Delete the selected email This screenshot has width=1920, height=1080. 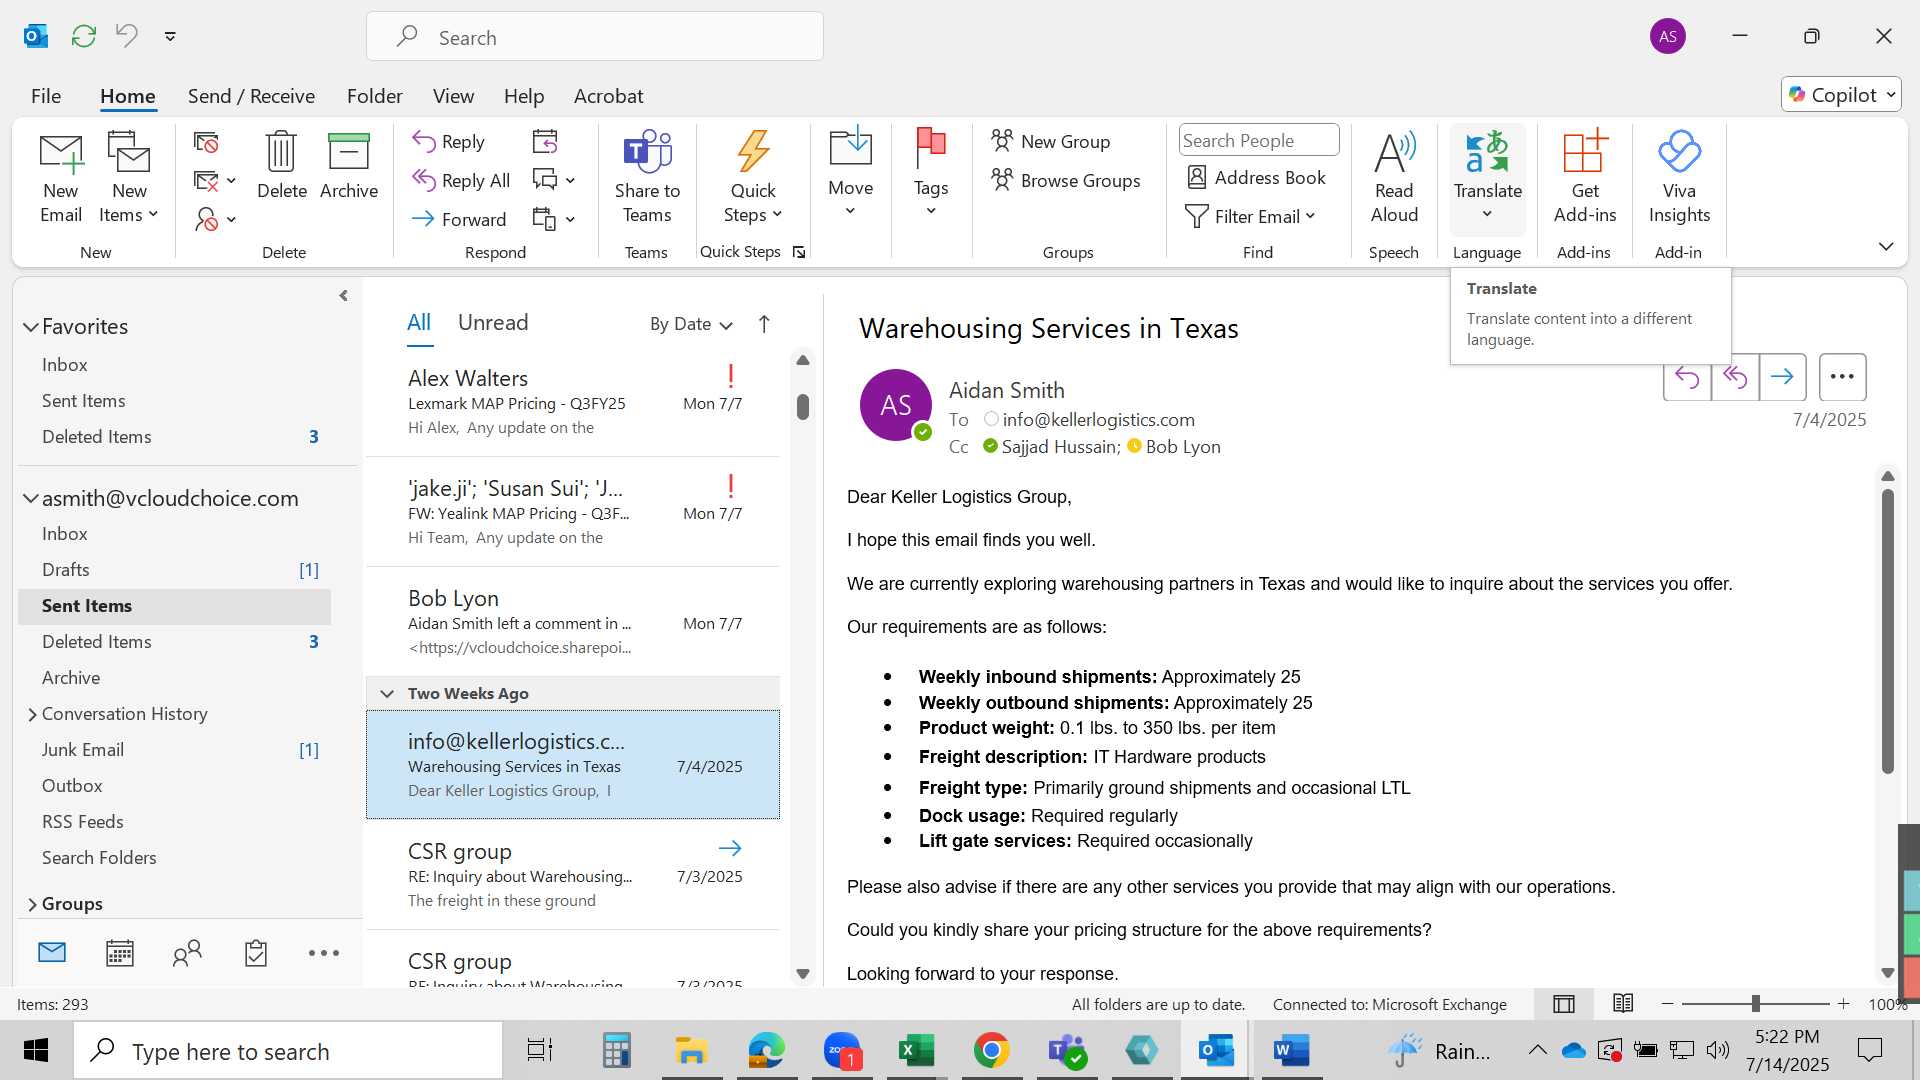[281, 166]
